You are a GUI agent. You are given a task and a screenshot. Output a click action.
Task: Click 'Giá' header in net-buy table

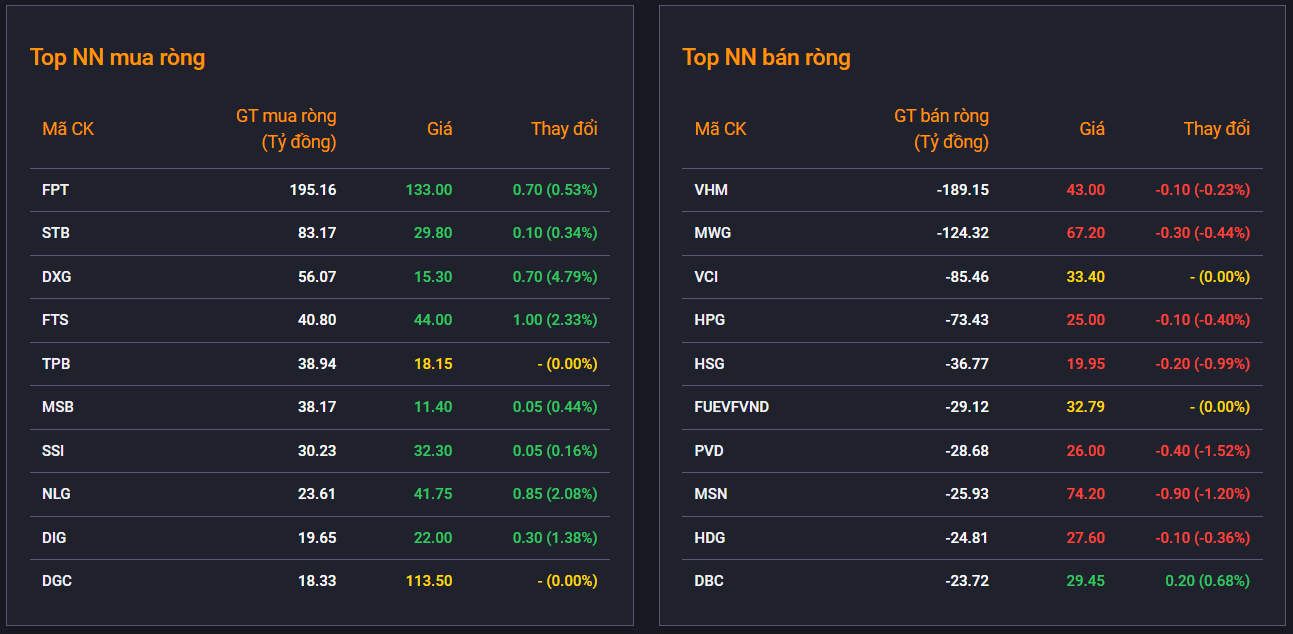[x=440, y=129]
